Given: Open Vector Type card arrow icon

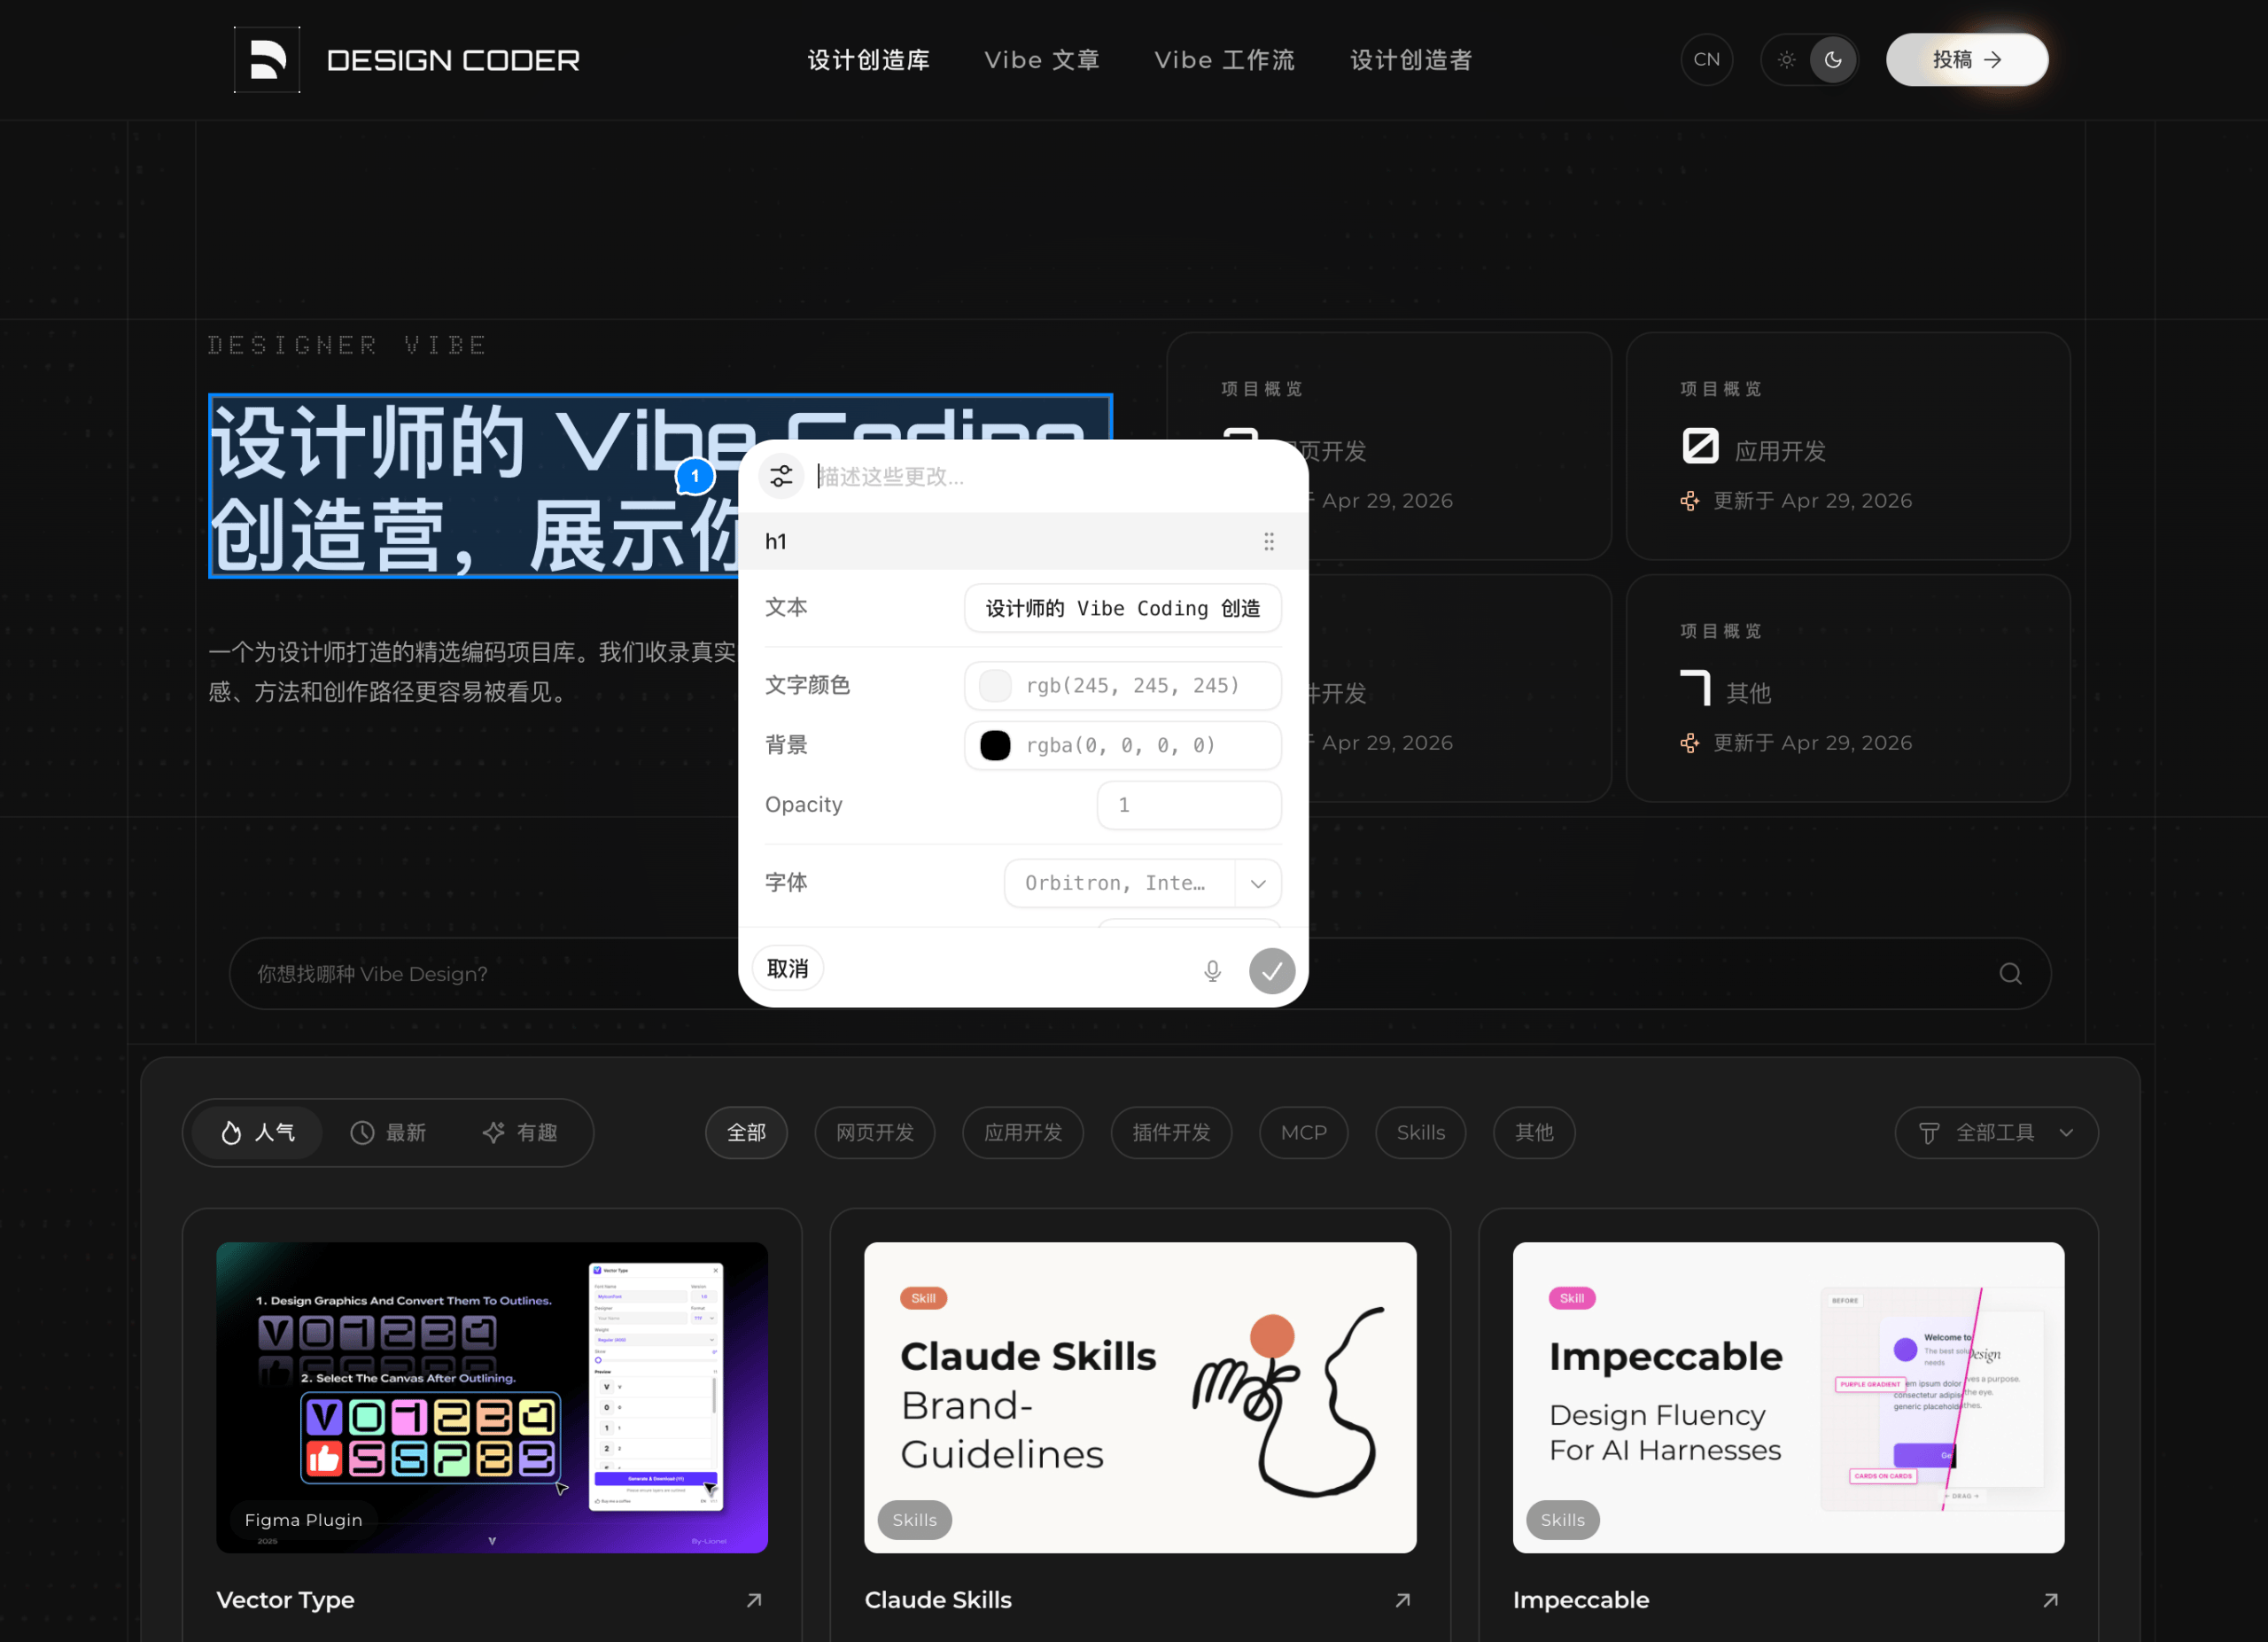Looking at the screenshot, I should click(755, 1600).
